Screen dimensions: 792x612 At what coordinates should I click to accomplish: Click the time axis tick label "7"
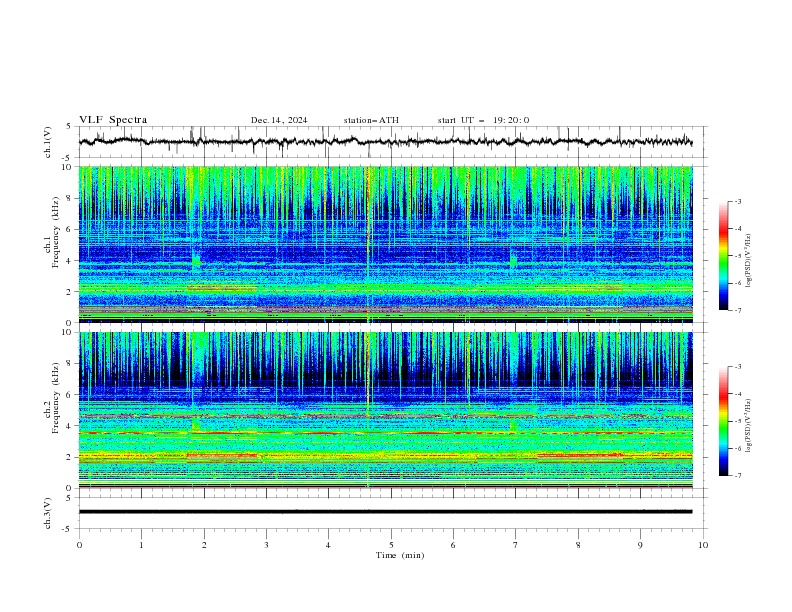click(x=516, y=545)
